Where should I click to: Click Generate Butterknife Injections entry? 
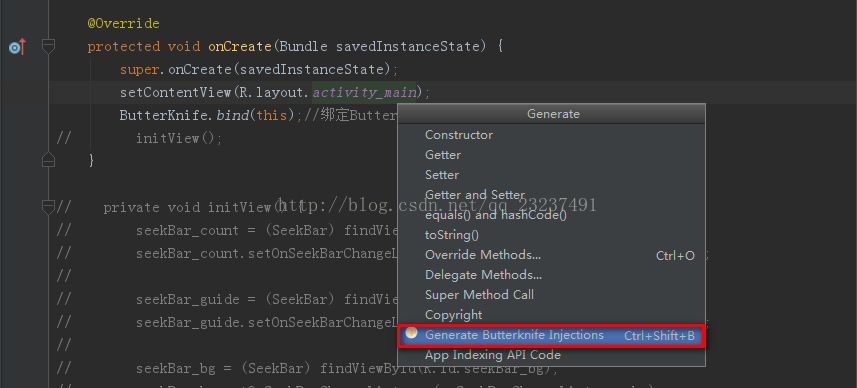pos(551,335)
